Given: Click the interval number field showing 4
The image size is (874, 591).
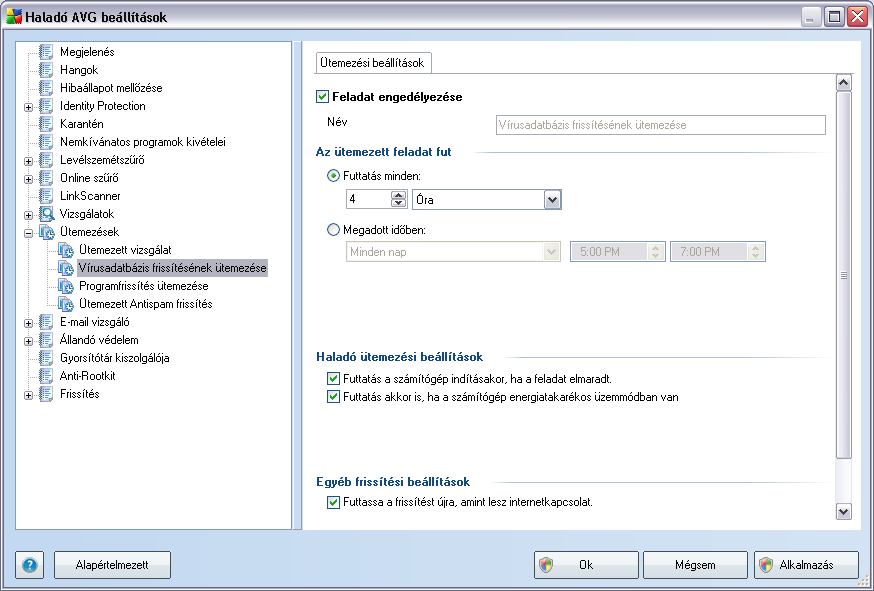Looking at the screenshot, I should coord(368,200).
